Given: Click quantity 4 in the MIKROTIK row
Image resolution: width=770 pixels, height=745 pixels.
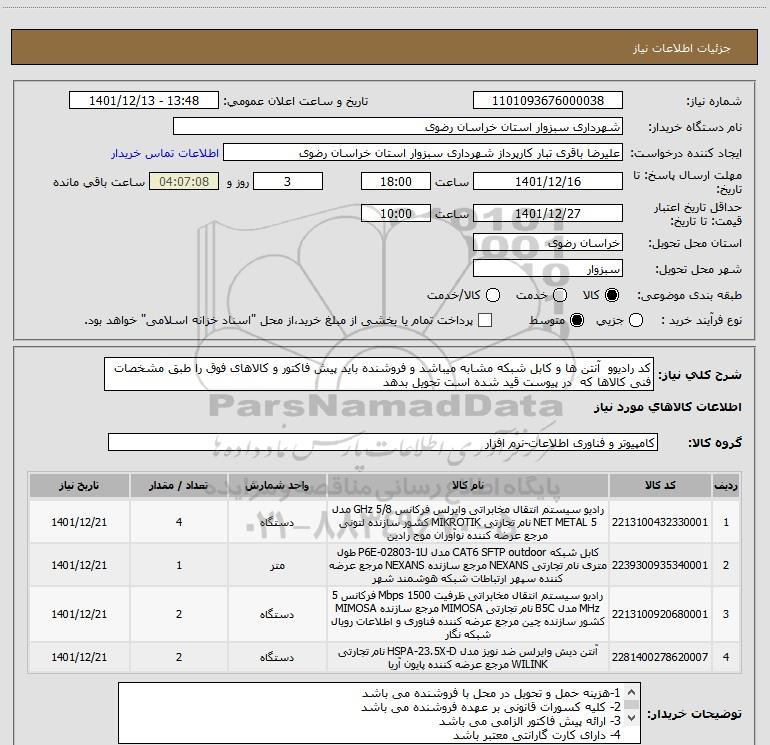Looking at the screenshot, I should click(x=179, y=522).
